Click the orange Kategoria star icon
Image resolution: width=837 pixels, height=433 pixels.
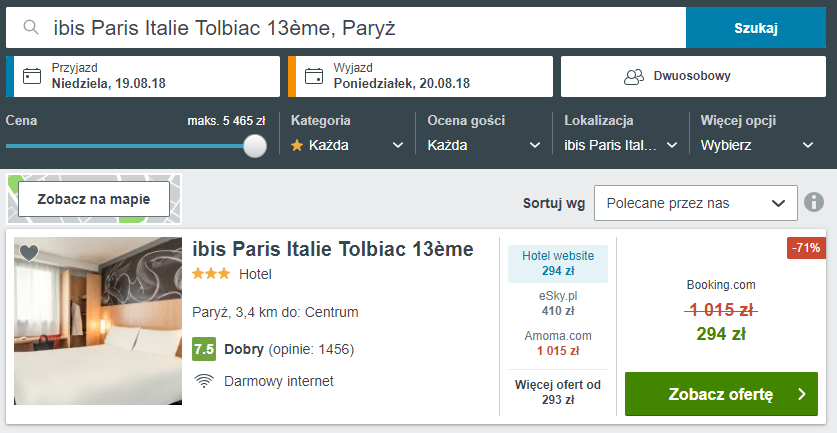(297, 145)
